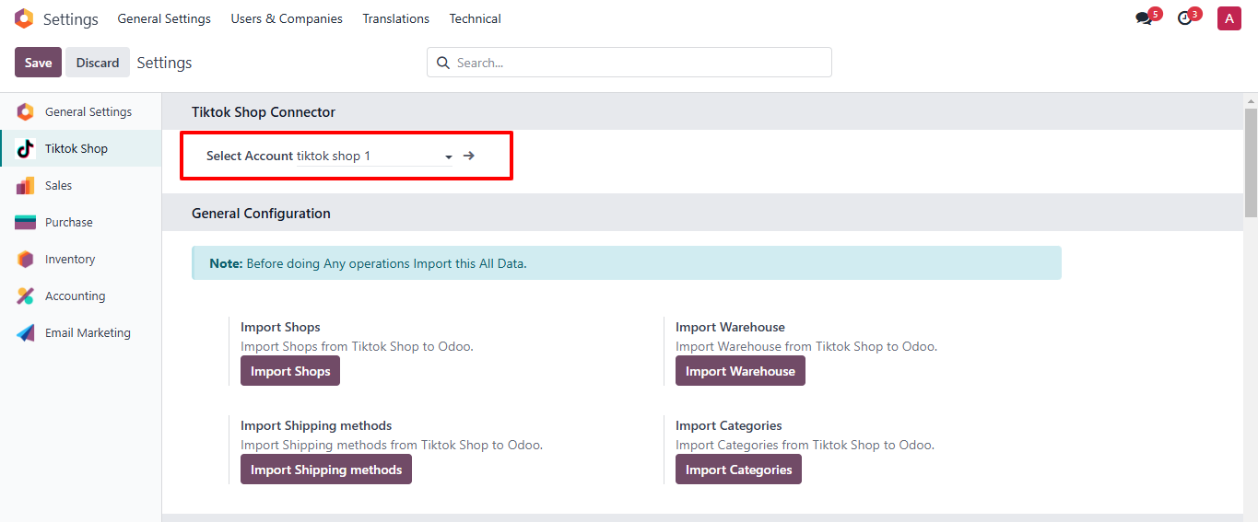This screenshot has width=1258, height=522.
Task: Open the Translations menu
Action: click(x=396, y=19)
